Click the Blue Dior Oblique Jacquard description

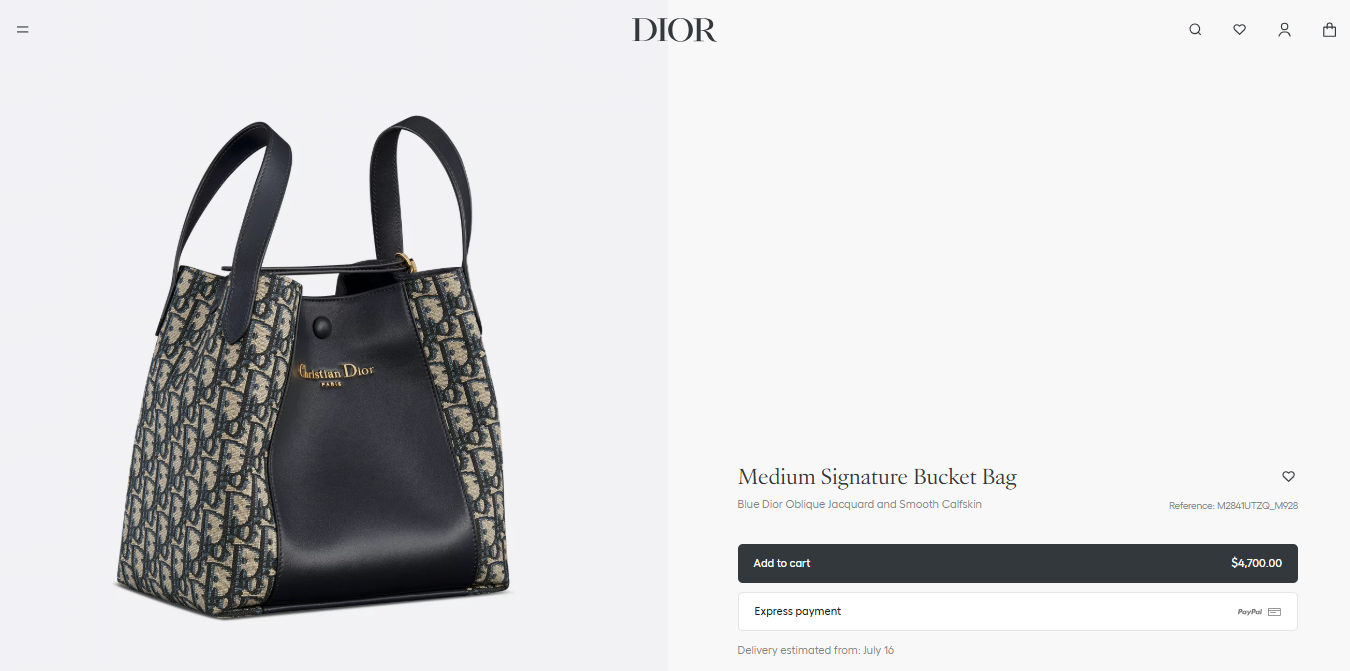pos(859,505)
